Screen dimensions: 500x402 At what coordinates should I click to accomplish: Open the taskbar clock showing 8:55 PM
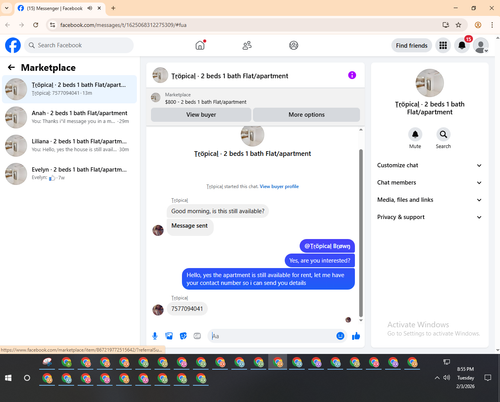(x=465, y=378)
